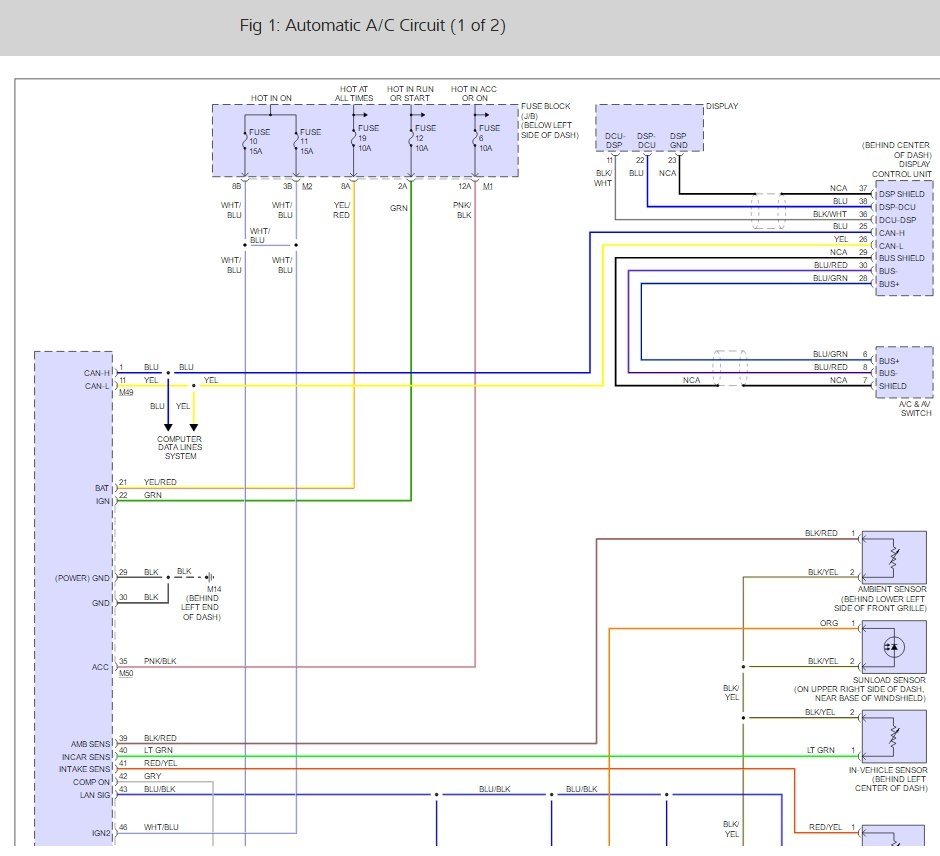This screenshot has height=856, width=940.
Task: Click the 'AMB SENS' pin 39 terminal
Action: (x=91, y=744)
